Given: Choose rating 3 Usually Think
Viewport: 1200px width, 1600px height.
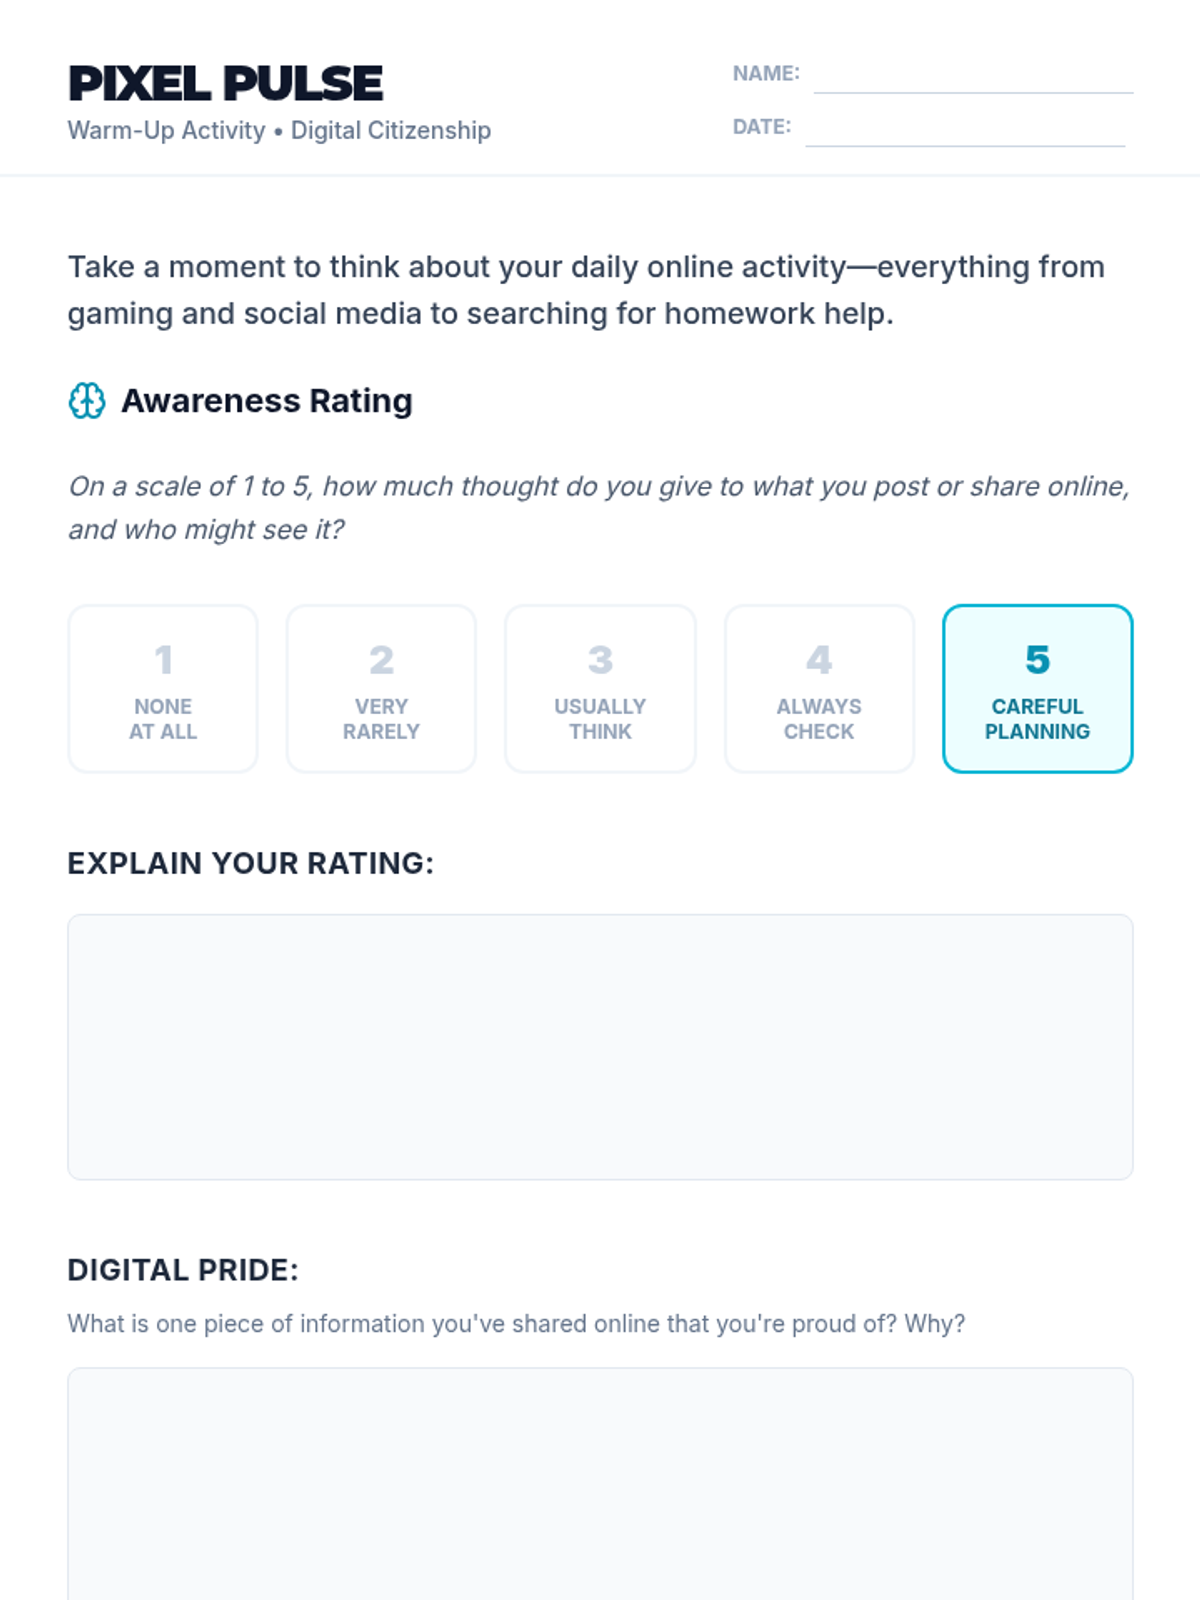Looking at the screenshot, I should coord(600,689).
